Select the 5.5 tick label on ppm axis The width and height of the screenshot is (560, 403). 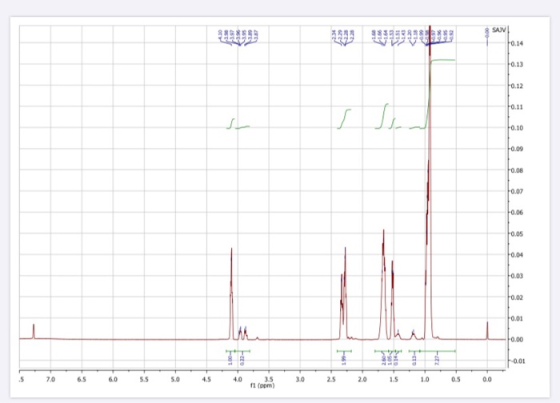point(144,379)
